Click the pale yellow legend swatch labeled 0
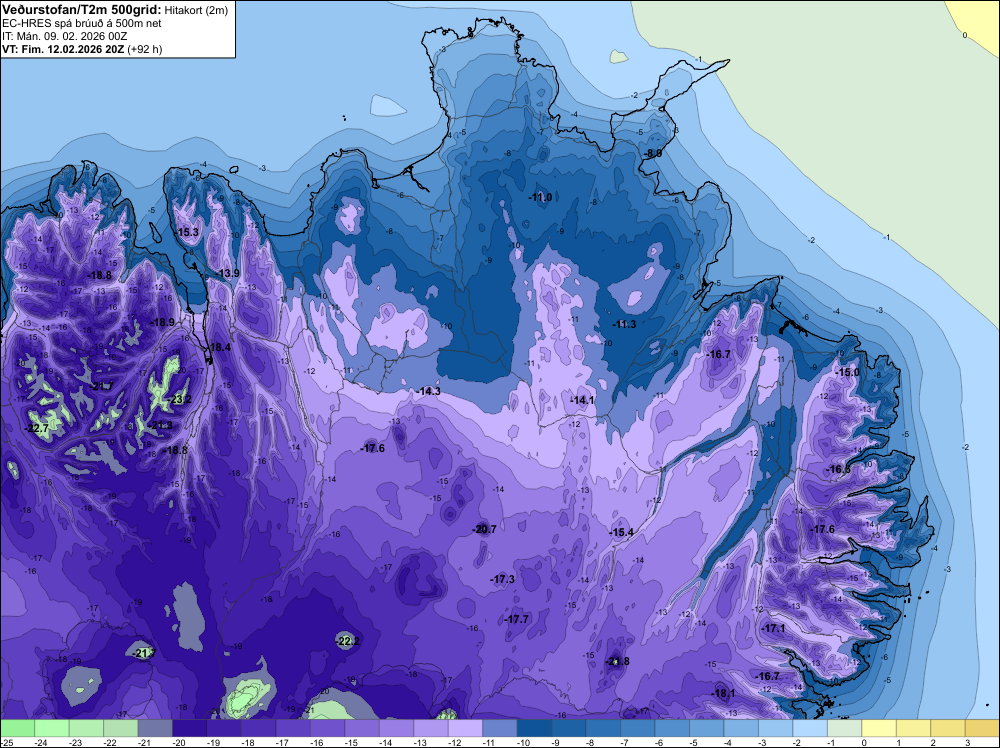Image resolution: width=1000 pixels, height=748 pixels. coord(878,728)
